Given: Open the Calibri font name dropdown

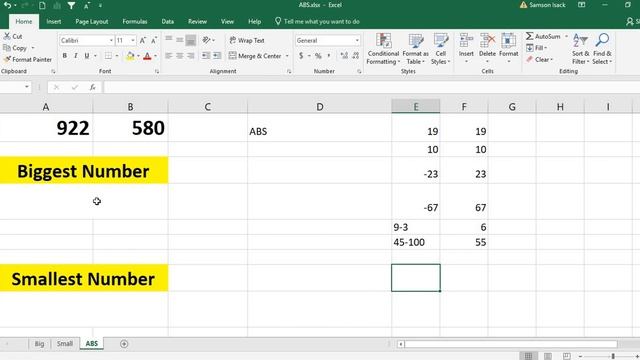Looking at the screenshot, I should (x=111, y=40).
